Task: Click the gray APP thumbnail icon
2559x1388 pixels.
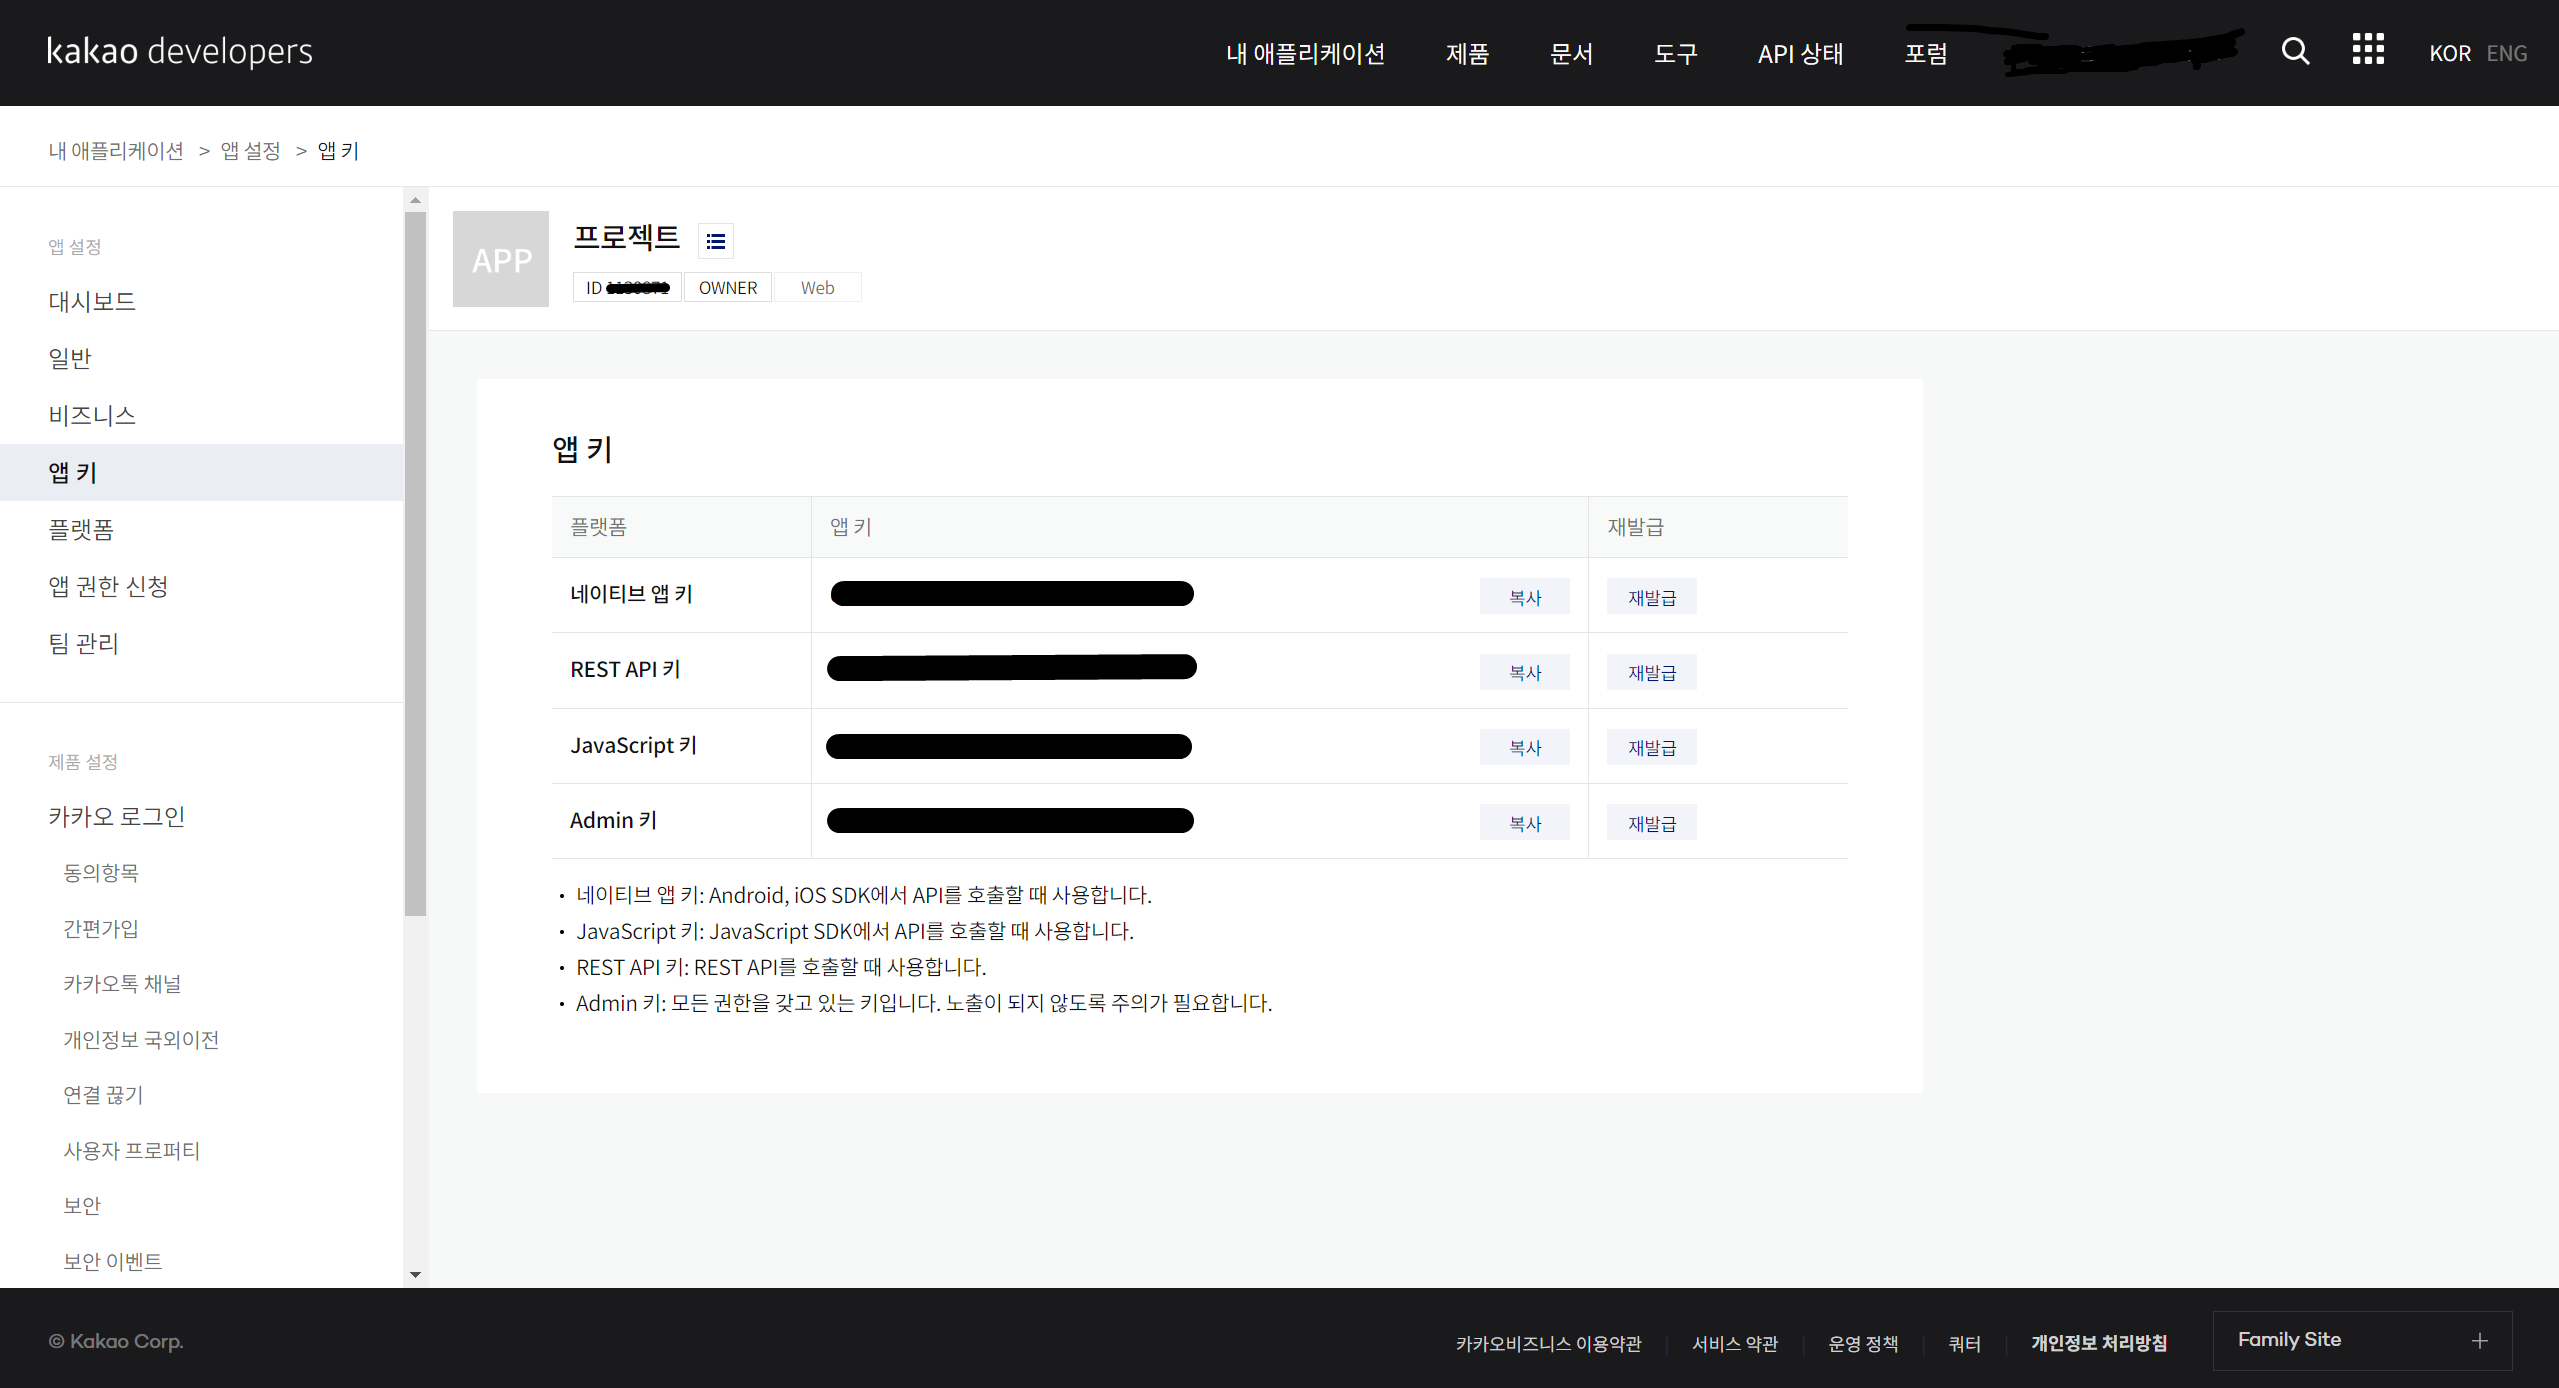Action: coord(501,259)
